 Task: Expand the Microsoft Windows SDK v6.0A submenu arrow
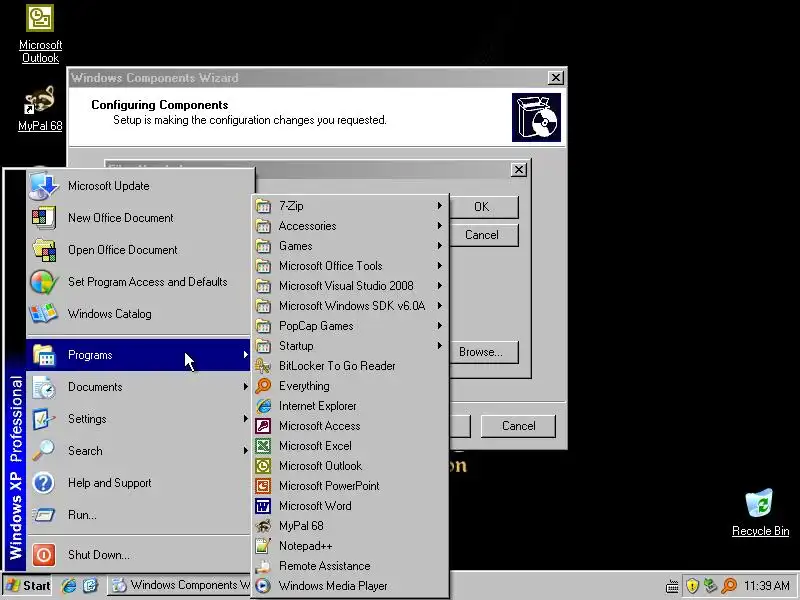click(439, 306)
